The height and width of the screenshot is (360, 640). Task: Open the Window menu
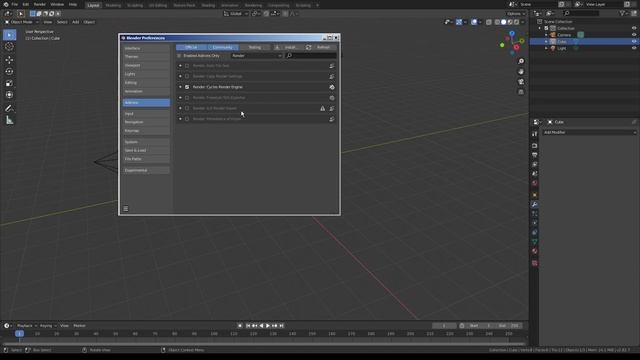tap(57, 4)
